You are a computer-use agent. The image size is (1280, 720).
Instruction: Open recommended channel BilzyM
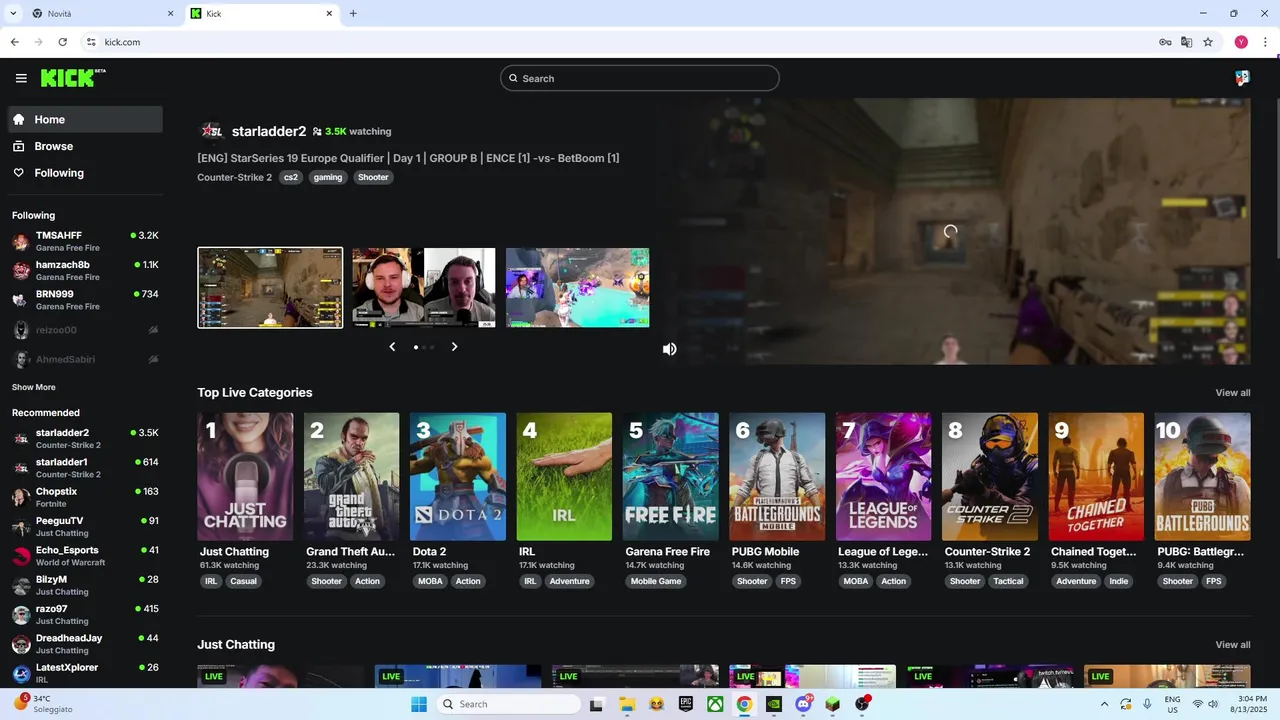(x=85, y=585)
